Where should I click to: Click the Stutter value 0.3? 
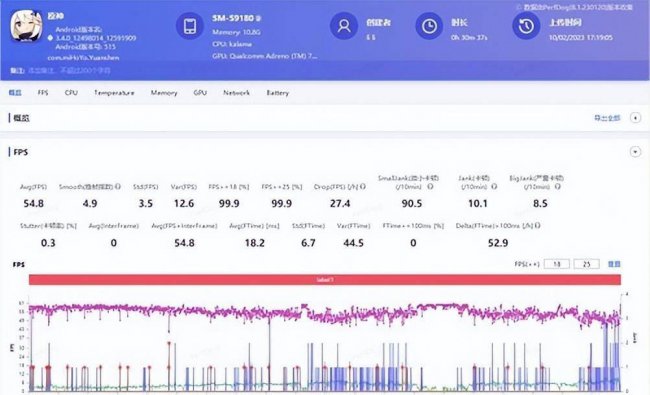(x=48, y=243)
